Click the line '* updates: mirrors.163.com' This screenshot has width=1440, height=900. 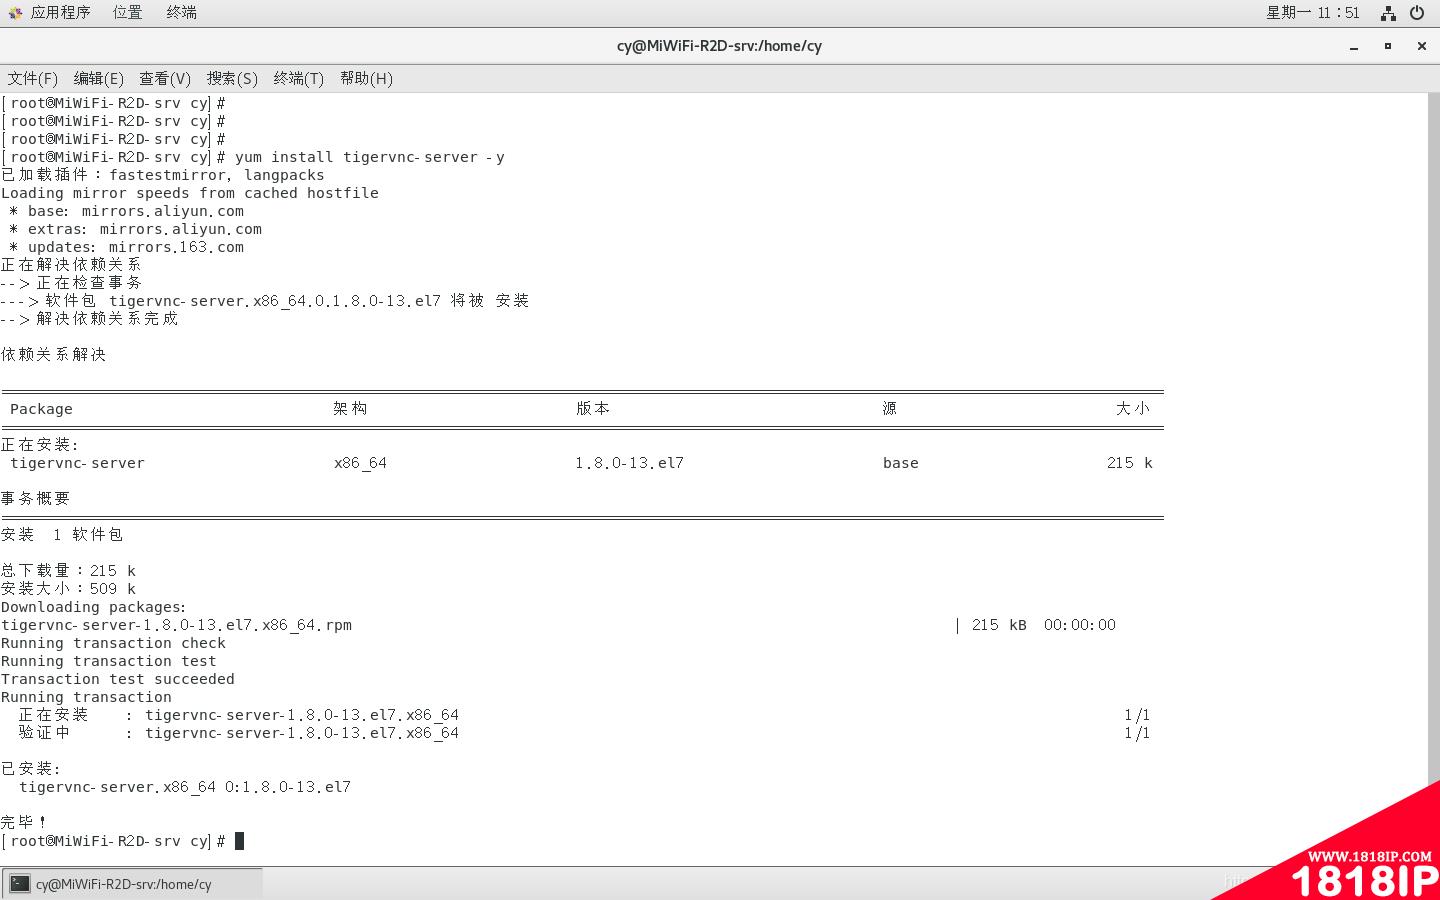click(126, 247)
